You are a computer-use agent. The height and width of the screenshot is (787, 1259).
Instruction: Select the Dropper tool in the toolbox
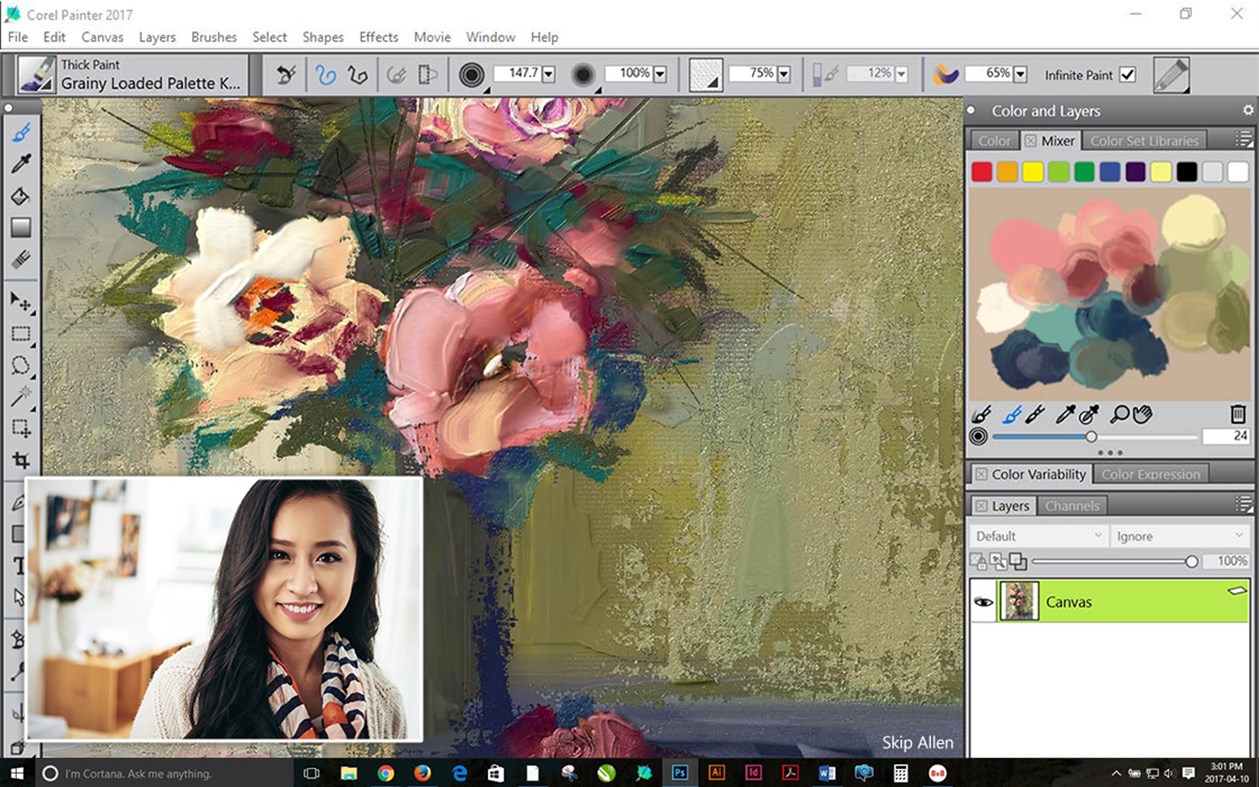(x=20, y=163)
